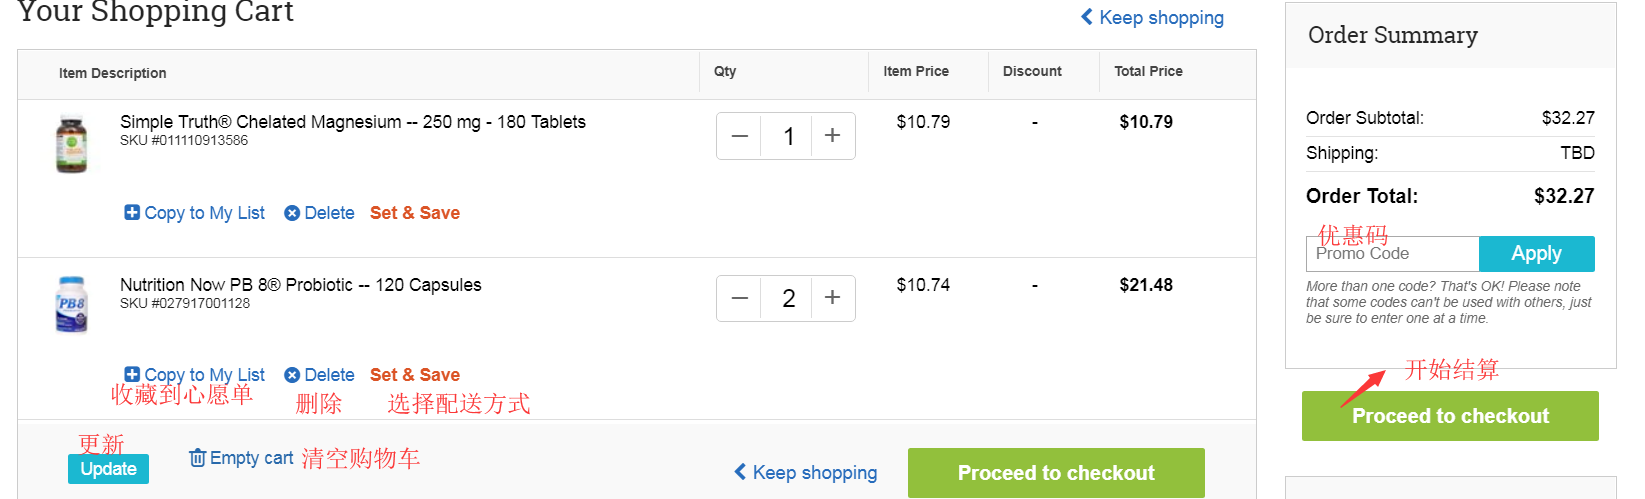The width and height of the screenshot is (1645, 499).
Task: Click the Empty cart trash icon
Action: (x=198, y=458)
